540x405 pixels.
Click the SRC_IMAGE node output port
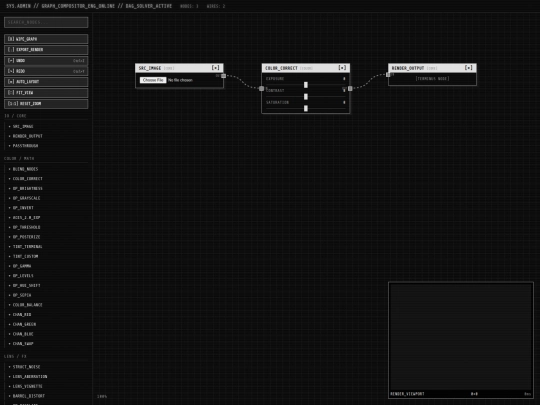click(224, 76)
